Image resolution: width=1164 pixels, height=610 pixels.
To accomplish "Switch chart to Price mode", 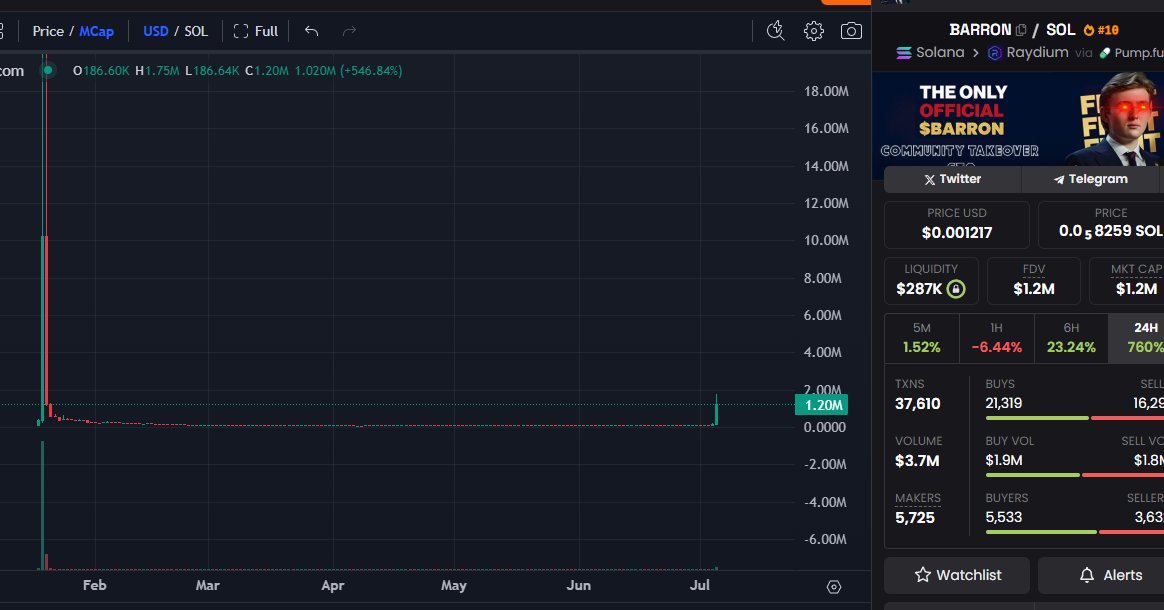I will (x=48, y=31).
